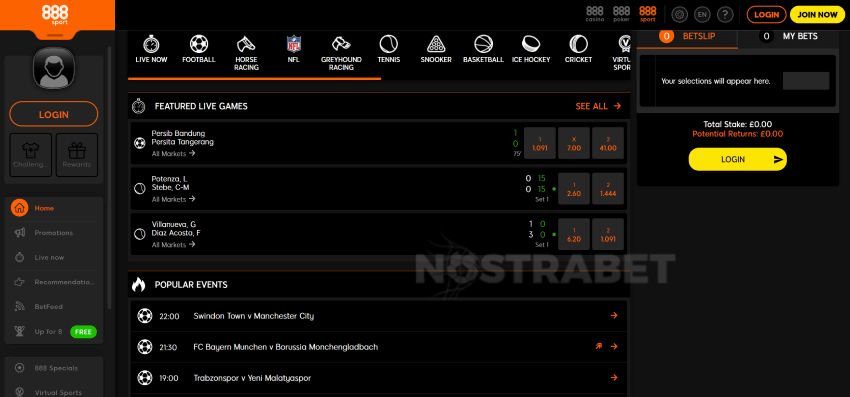The height and width of the screenshot is (397, 850).
Task: Open the Snooker category
Action: tap(436, 49)
